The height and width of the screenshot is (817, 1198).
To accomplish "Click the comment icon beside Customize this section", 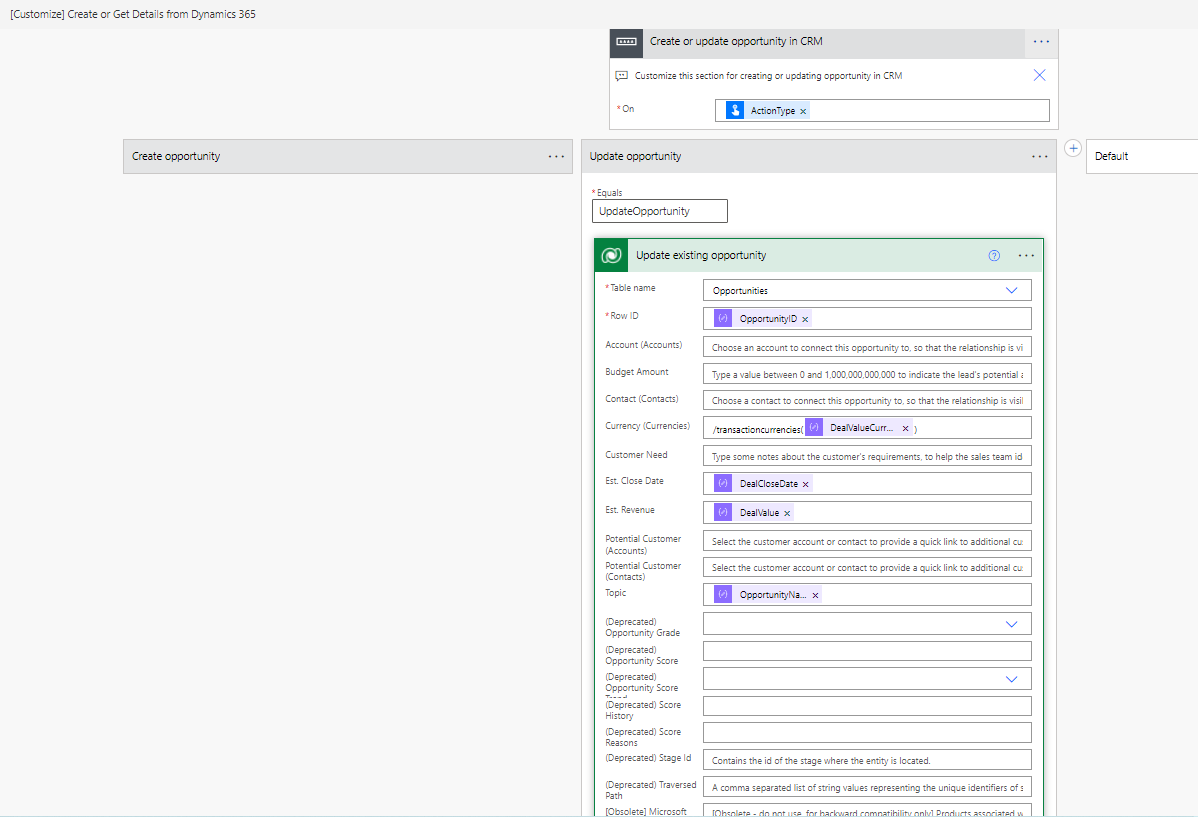I will click(x=622, y=76).
